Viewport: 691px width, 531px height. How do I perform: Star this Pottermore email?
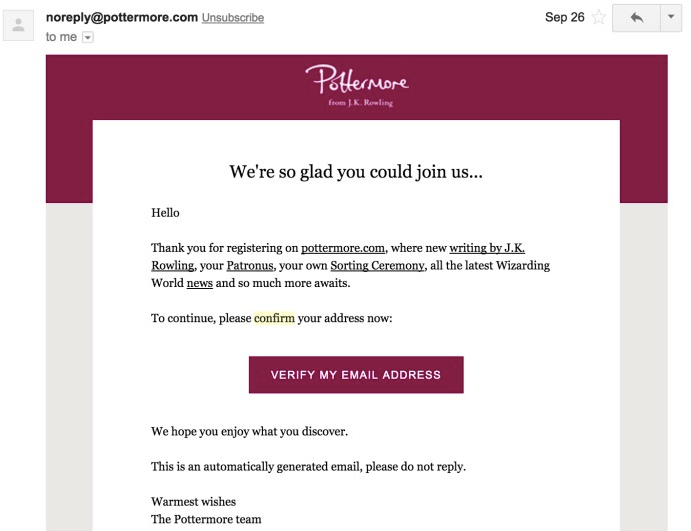[x=599, y=17]
